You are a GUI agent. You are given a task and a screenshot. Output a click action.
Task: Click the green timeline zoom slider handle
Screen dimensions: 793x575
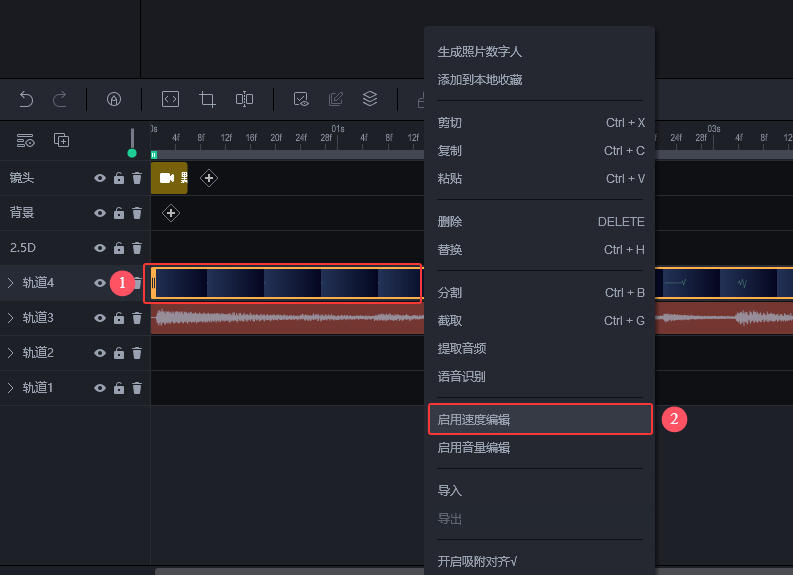click(131, 153)
